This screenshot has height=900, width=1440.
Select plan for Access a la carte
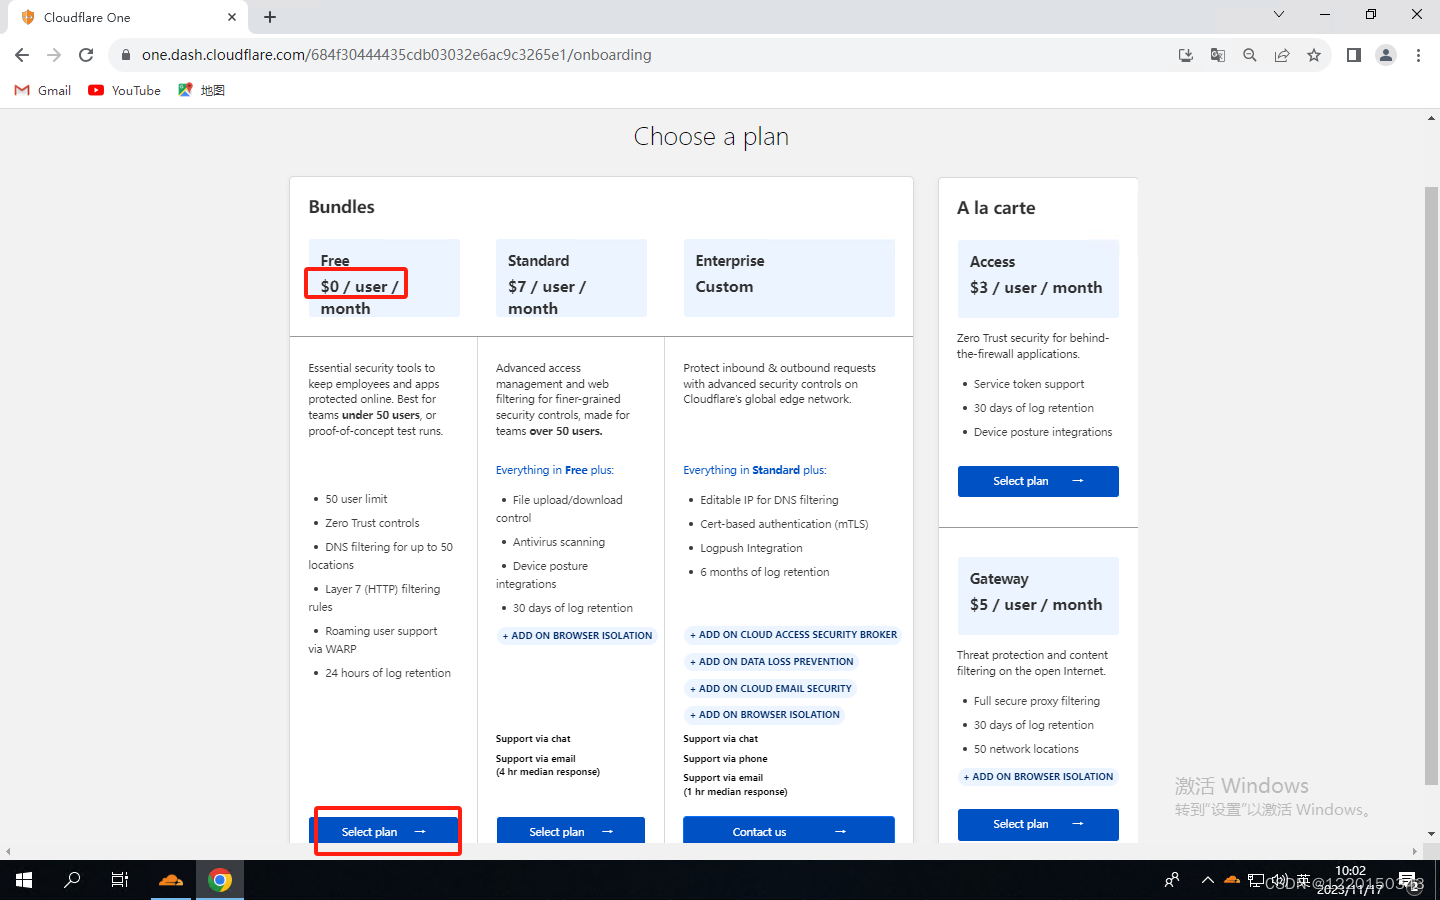pos(1038,481)
